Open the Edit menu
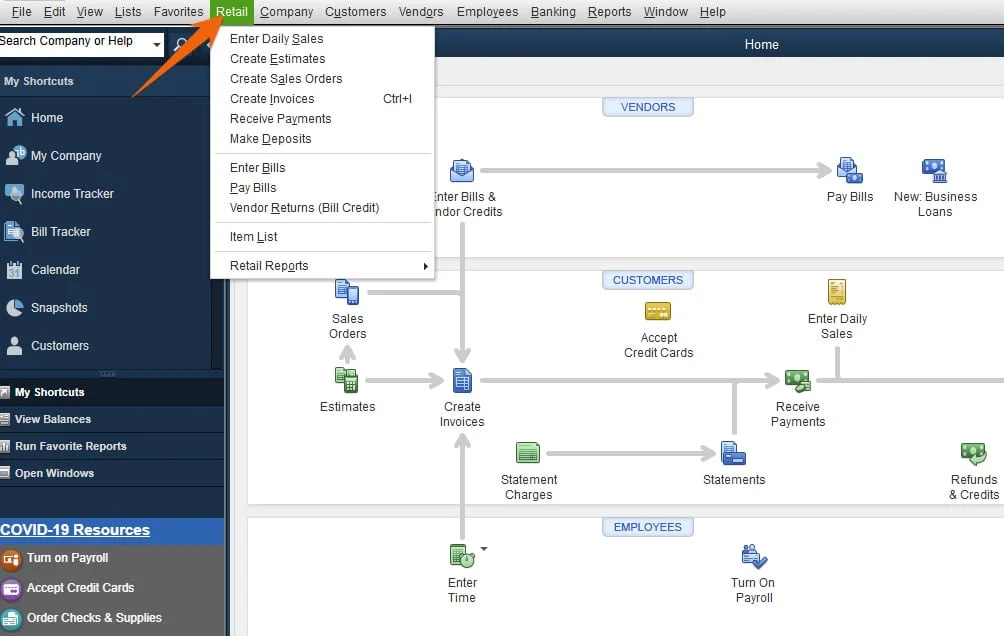Viewport: 1004px width, 636px height. coord(54,12)
